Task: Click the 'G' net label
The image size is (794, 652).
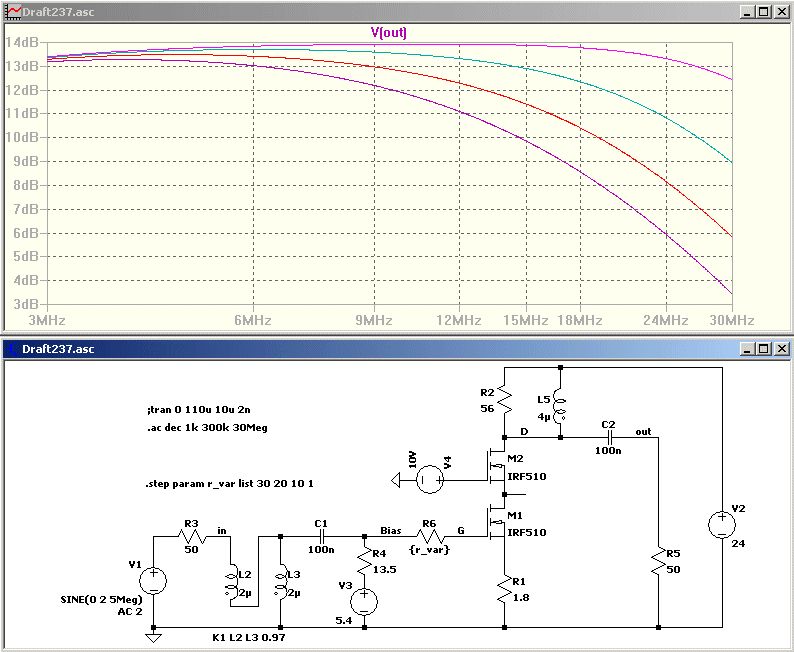Action: tap(461, 531)
